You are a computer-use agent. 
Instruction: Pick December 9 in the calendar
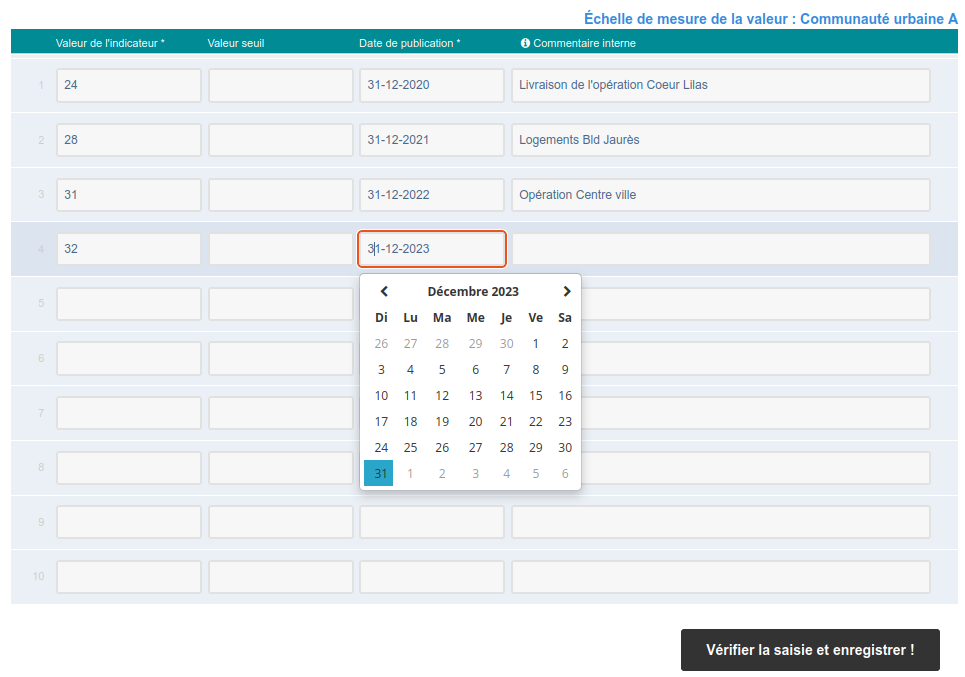[565, 369]
